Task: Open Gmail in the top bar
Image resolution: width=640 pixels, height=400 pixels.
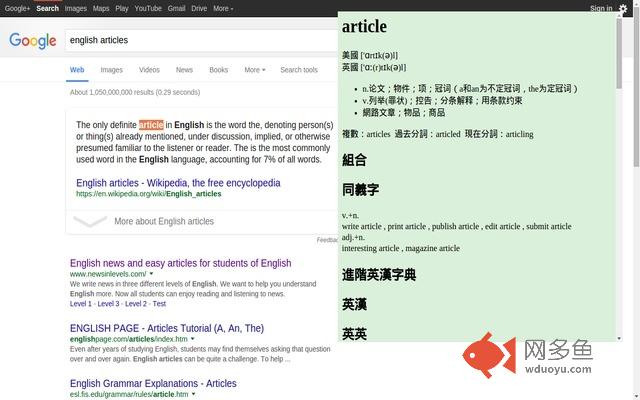Action: point(176,8)
